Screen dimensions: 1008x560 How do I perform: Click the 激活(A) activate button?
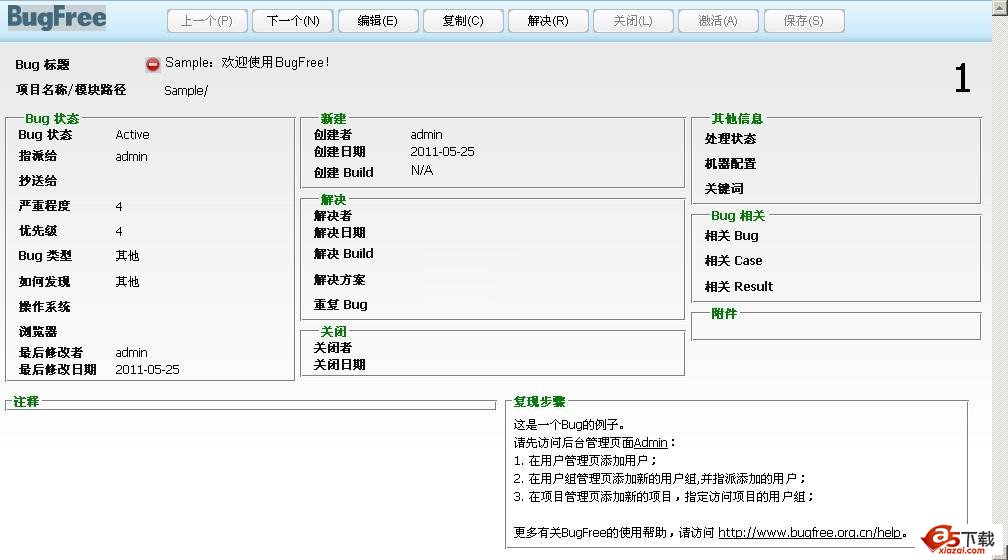tap(718, 21)
